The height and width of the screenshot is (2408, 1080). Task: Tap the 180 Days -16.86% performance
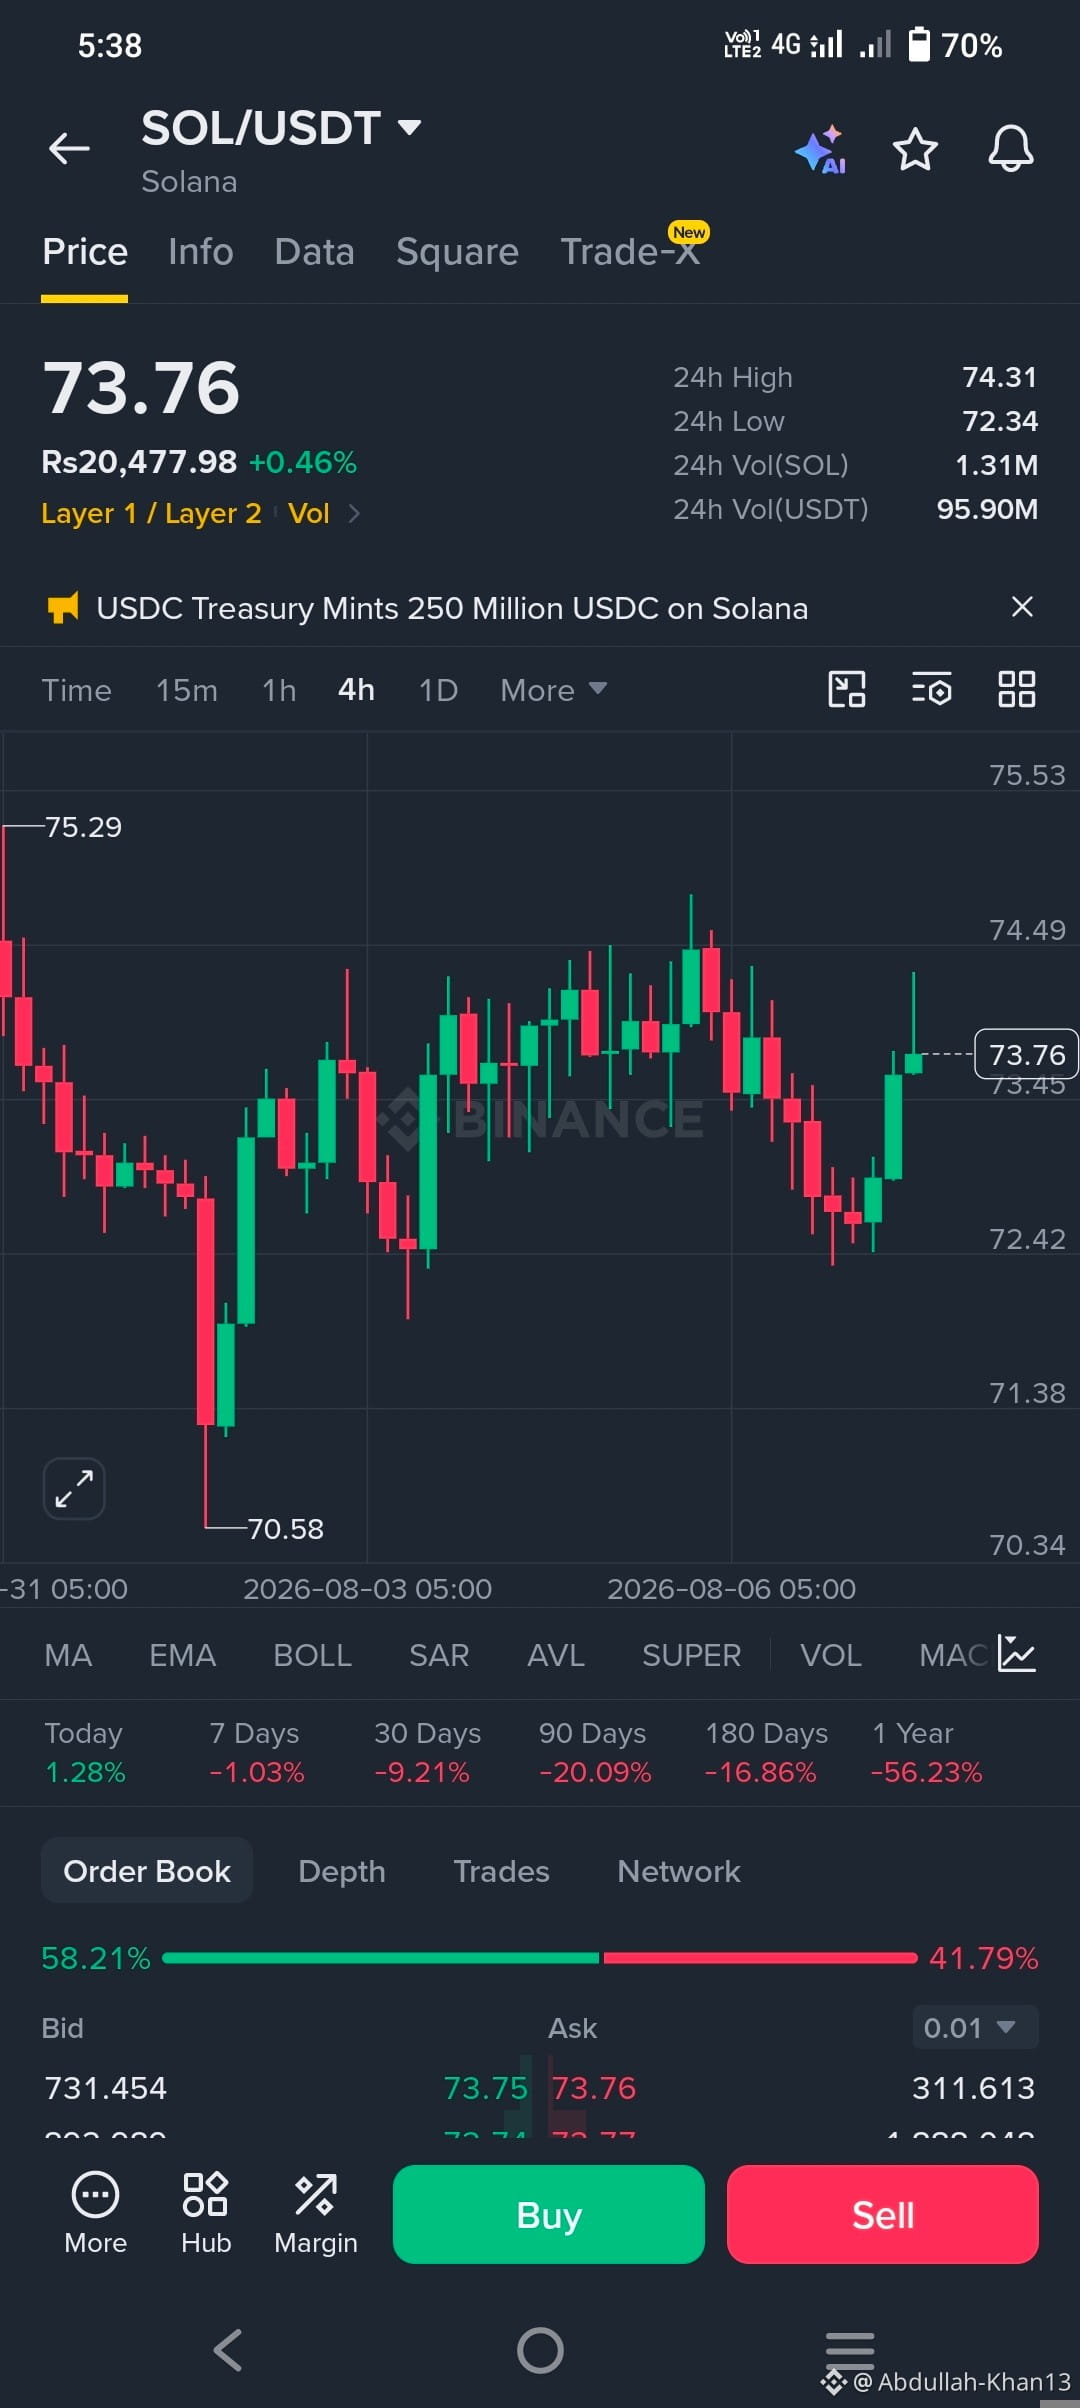click(x=766, y=1752)
